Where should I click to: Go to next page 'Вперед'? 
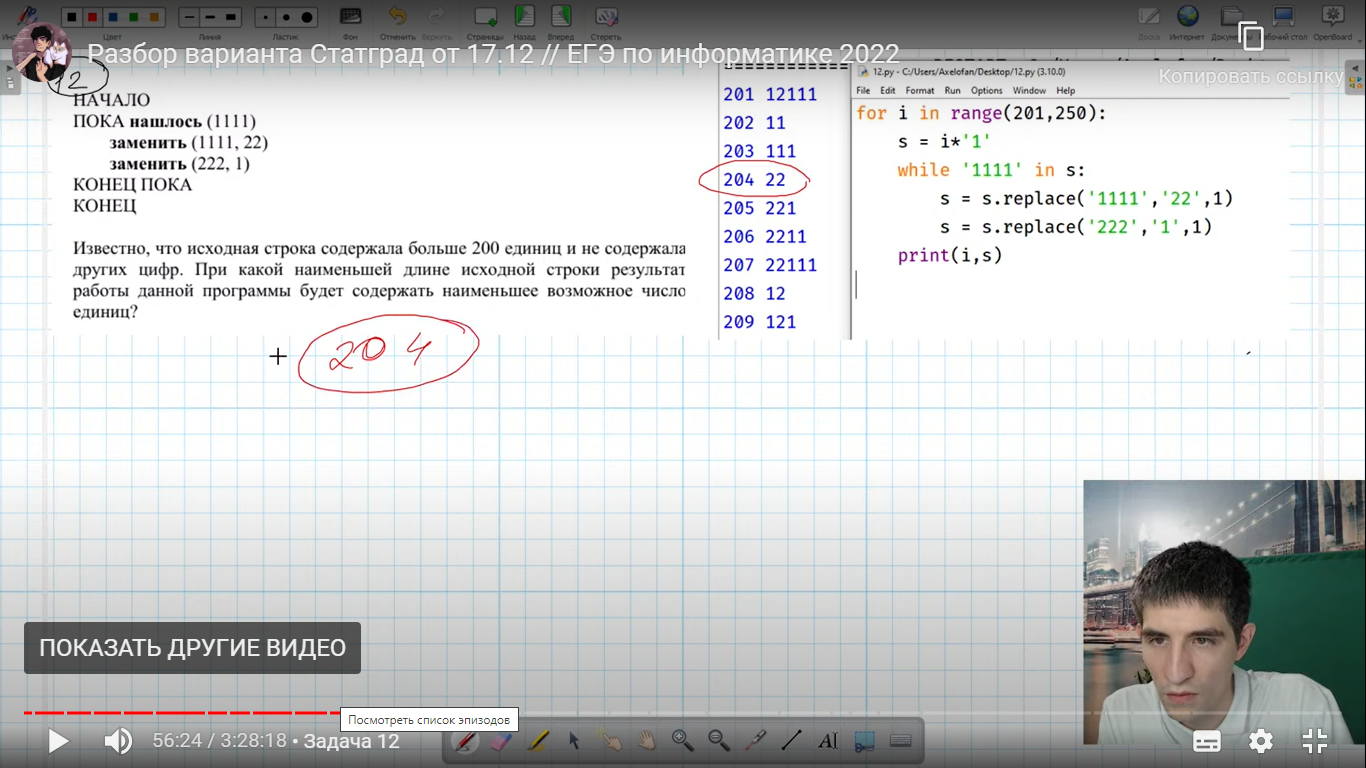(x=561, y=18)
